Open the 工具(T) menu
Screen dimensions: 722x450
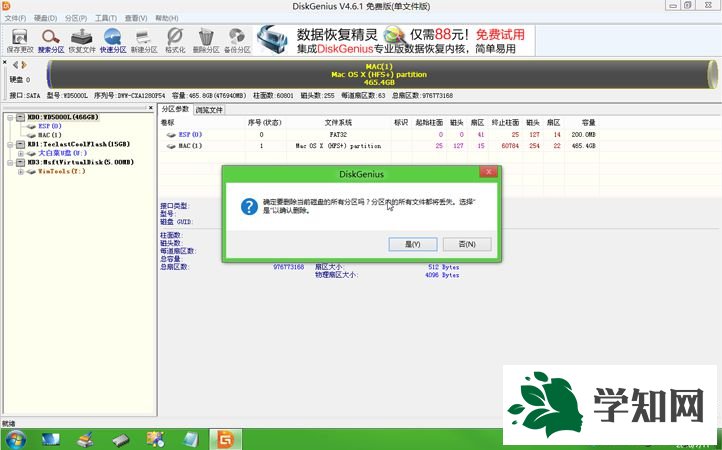coord(106,18)
